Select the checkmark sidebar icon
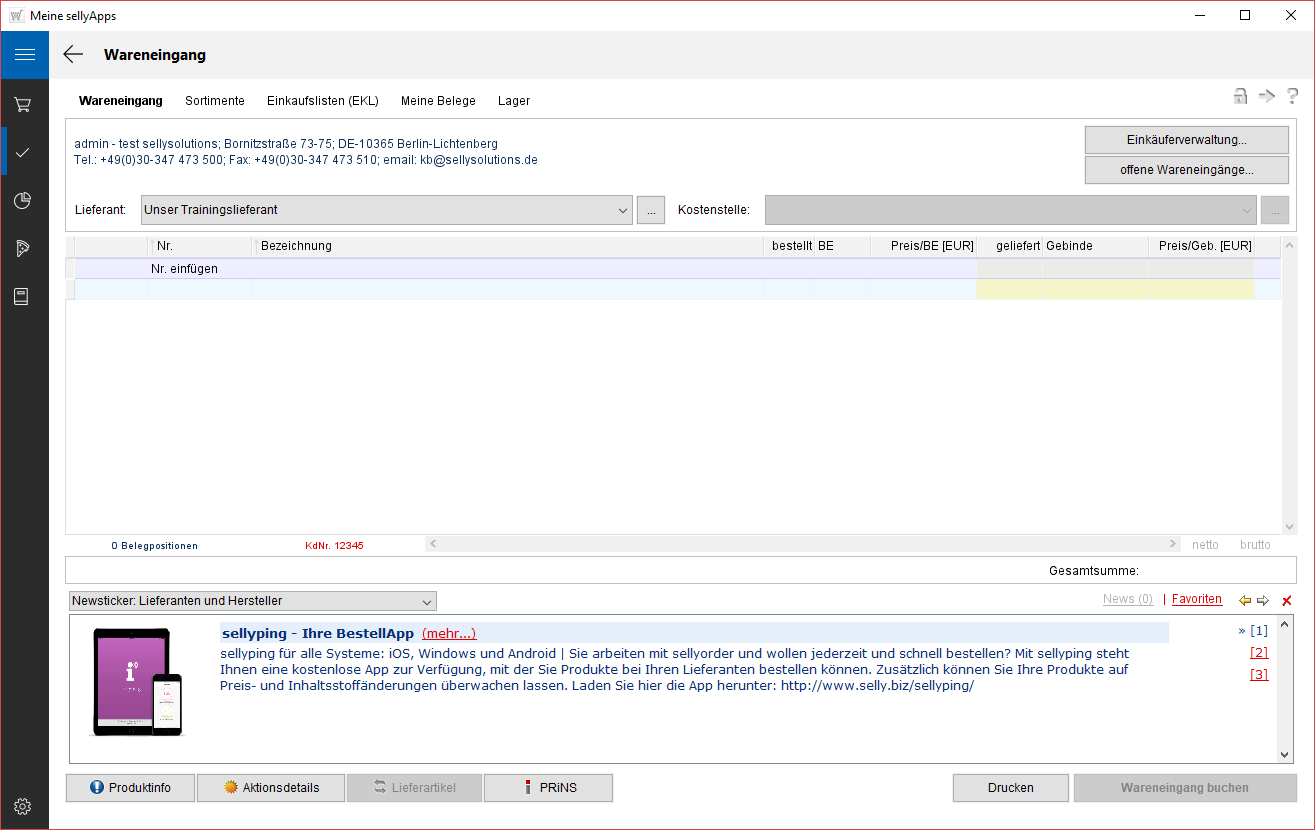Viewport: 1315px width, 830px height. coord(23,152)
